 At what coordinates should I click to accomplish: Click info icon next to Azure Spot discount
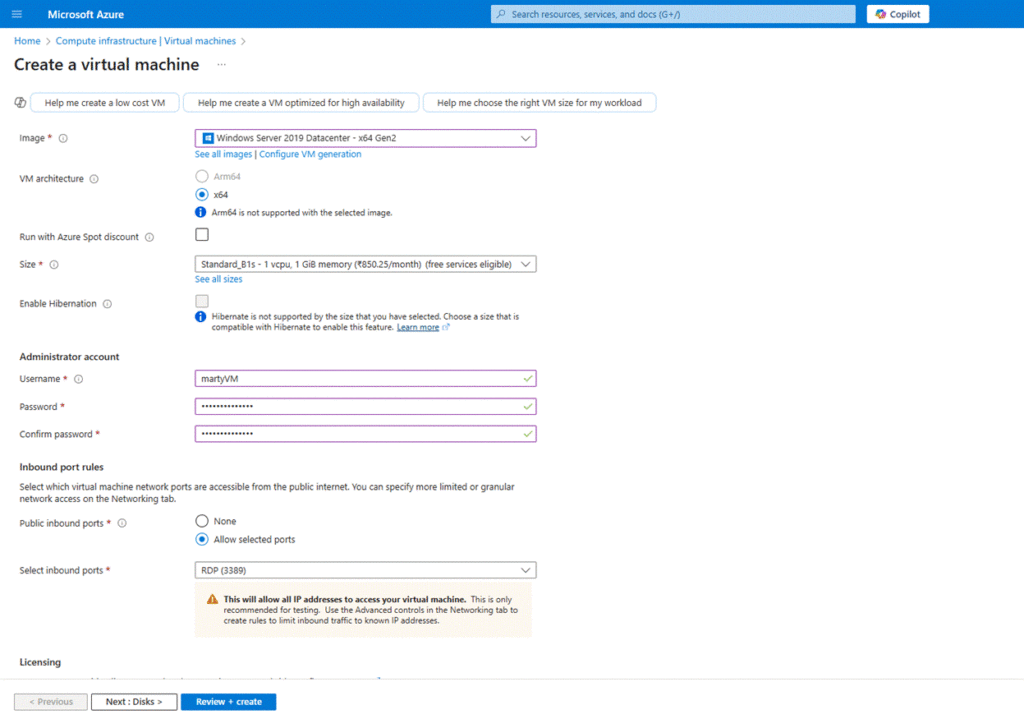(149, 237)
